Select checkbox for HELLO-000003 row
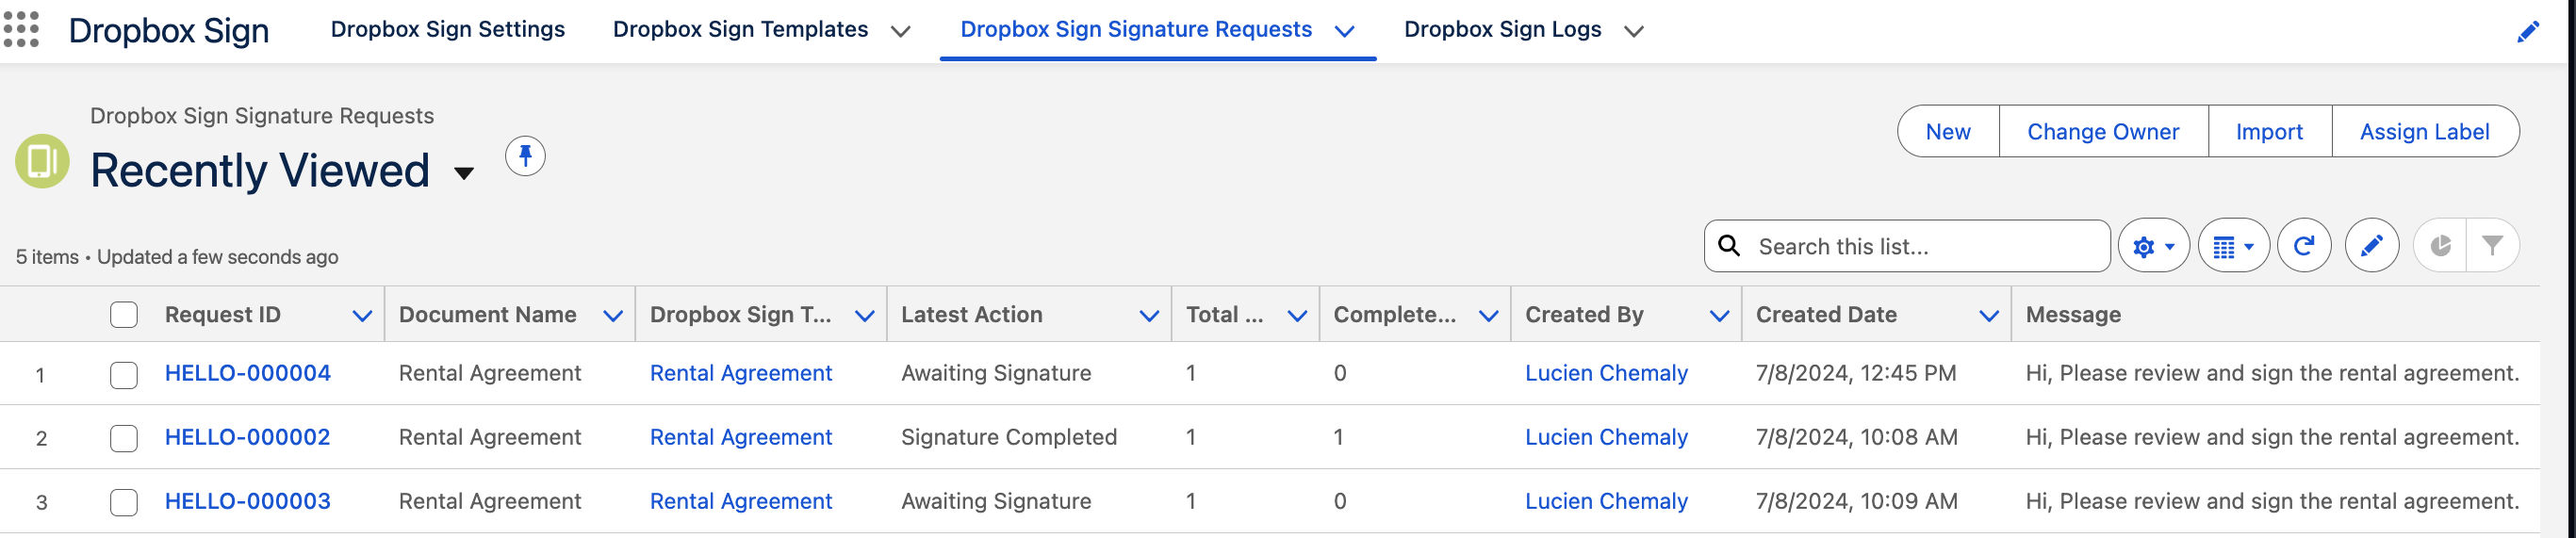The width and height of the screenshot is (2576, 538). click(x=124, y=502)
